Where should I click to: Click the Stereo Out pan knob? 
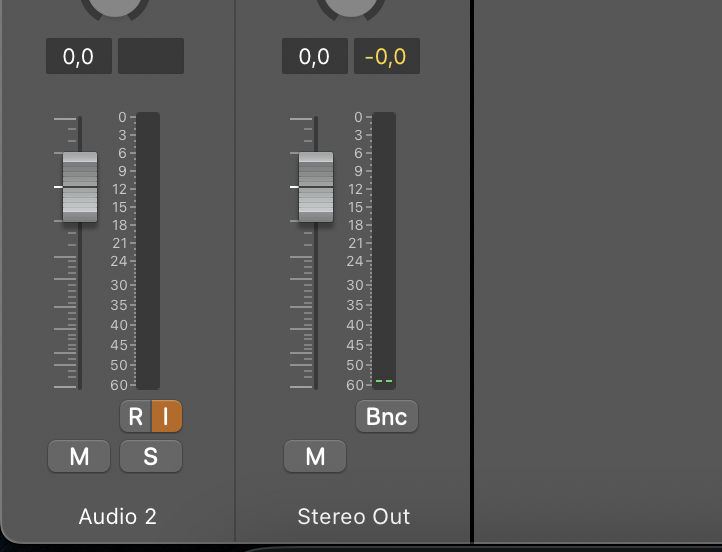(351, 6)
